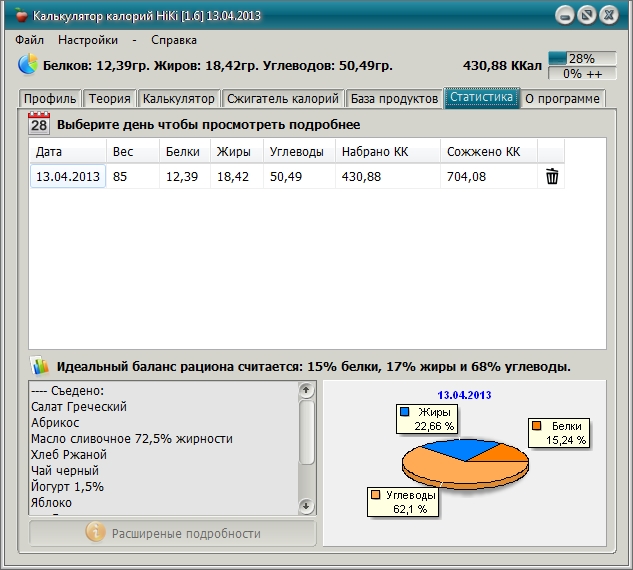Select Салат Греческий in the eaten list
The height and width of the screenshot is (570, 633).
click(79, 407)
